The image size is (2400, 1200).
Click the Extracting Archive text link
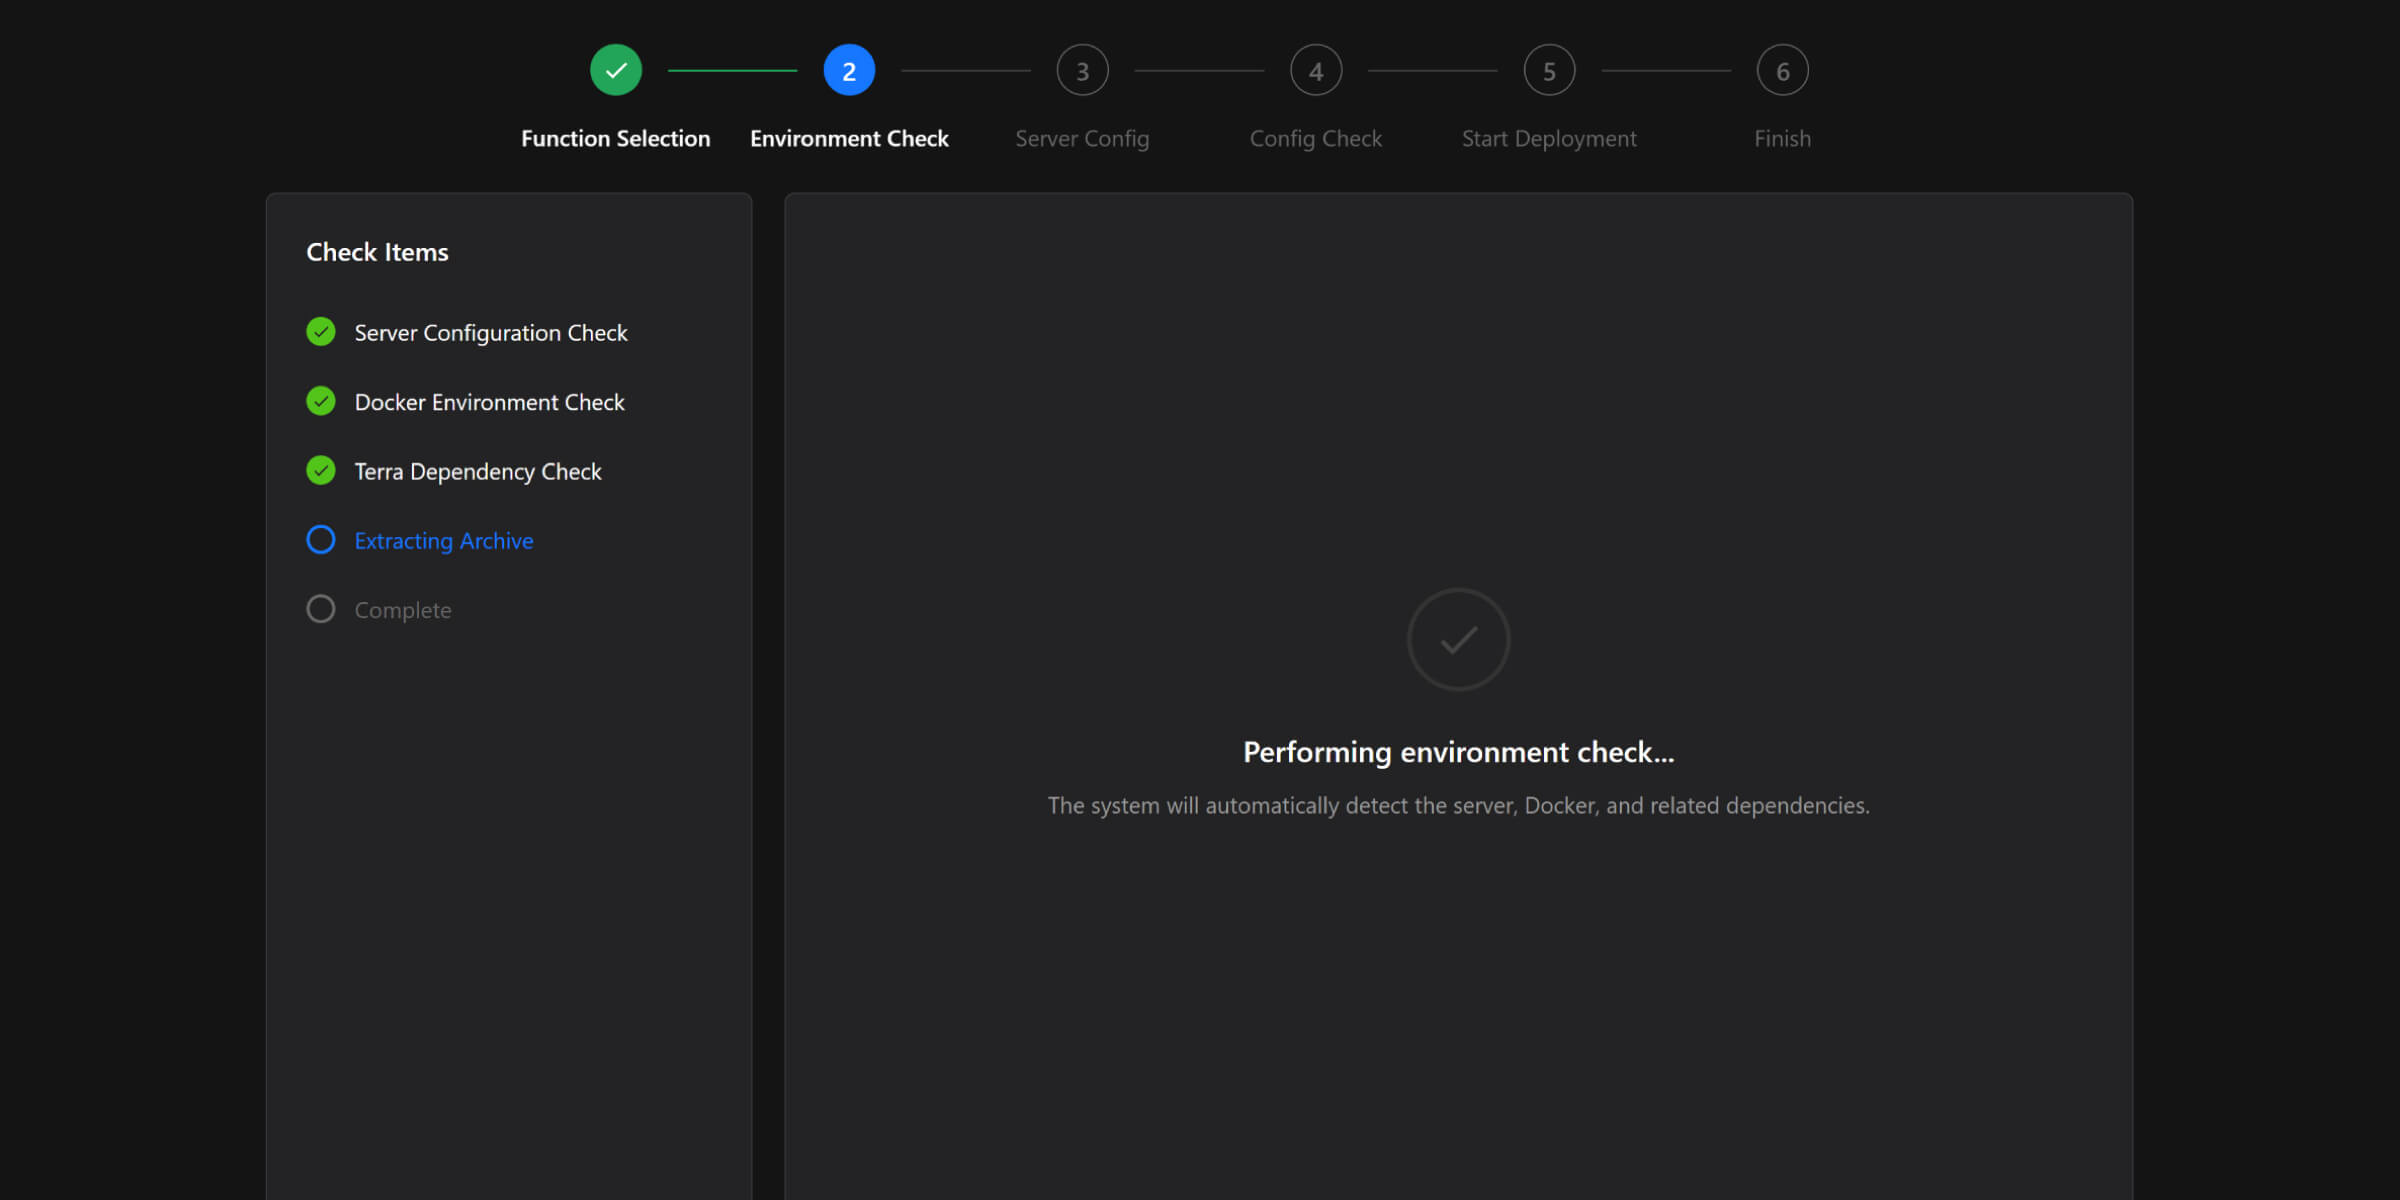[444, 541]
